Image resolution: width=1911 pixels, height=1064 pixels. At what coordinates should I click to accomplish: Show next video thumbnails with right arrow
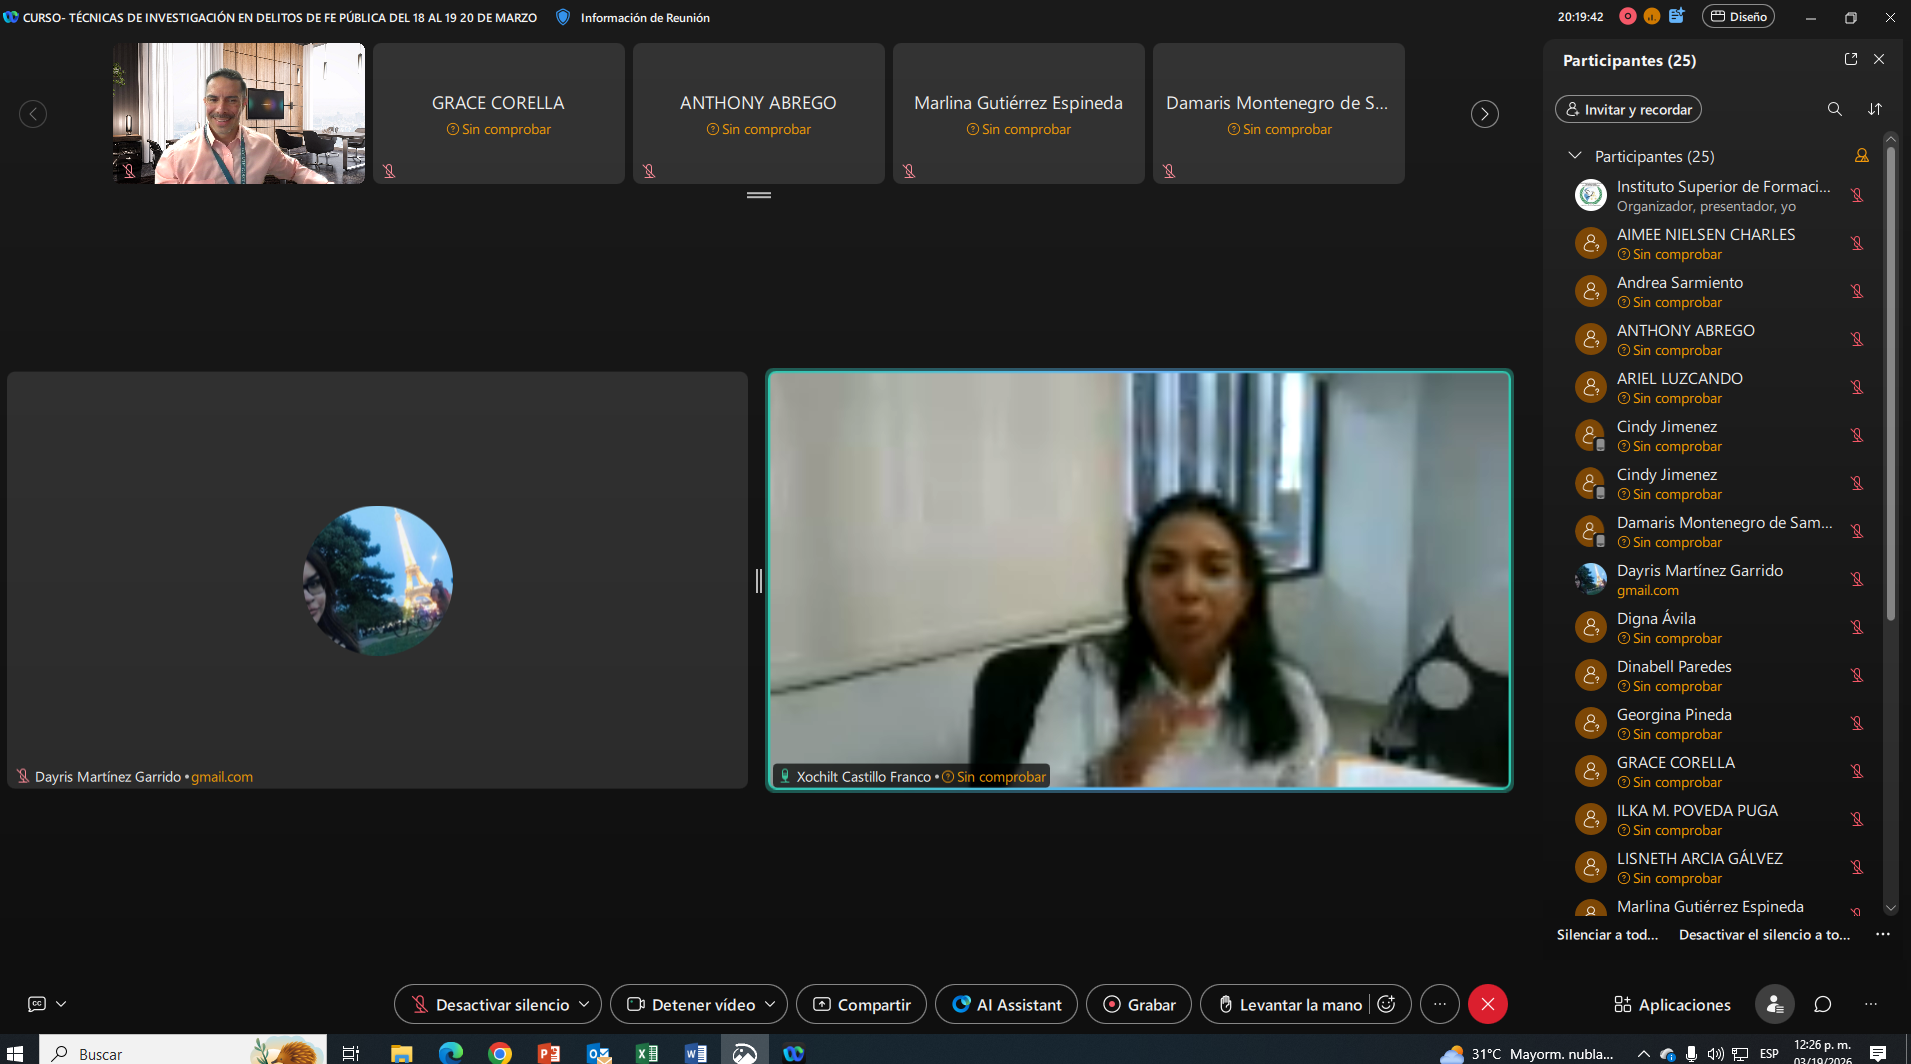point(1484,114)
